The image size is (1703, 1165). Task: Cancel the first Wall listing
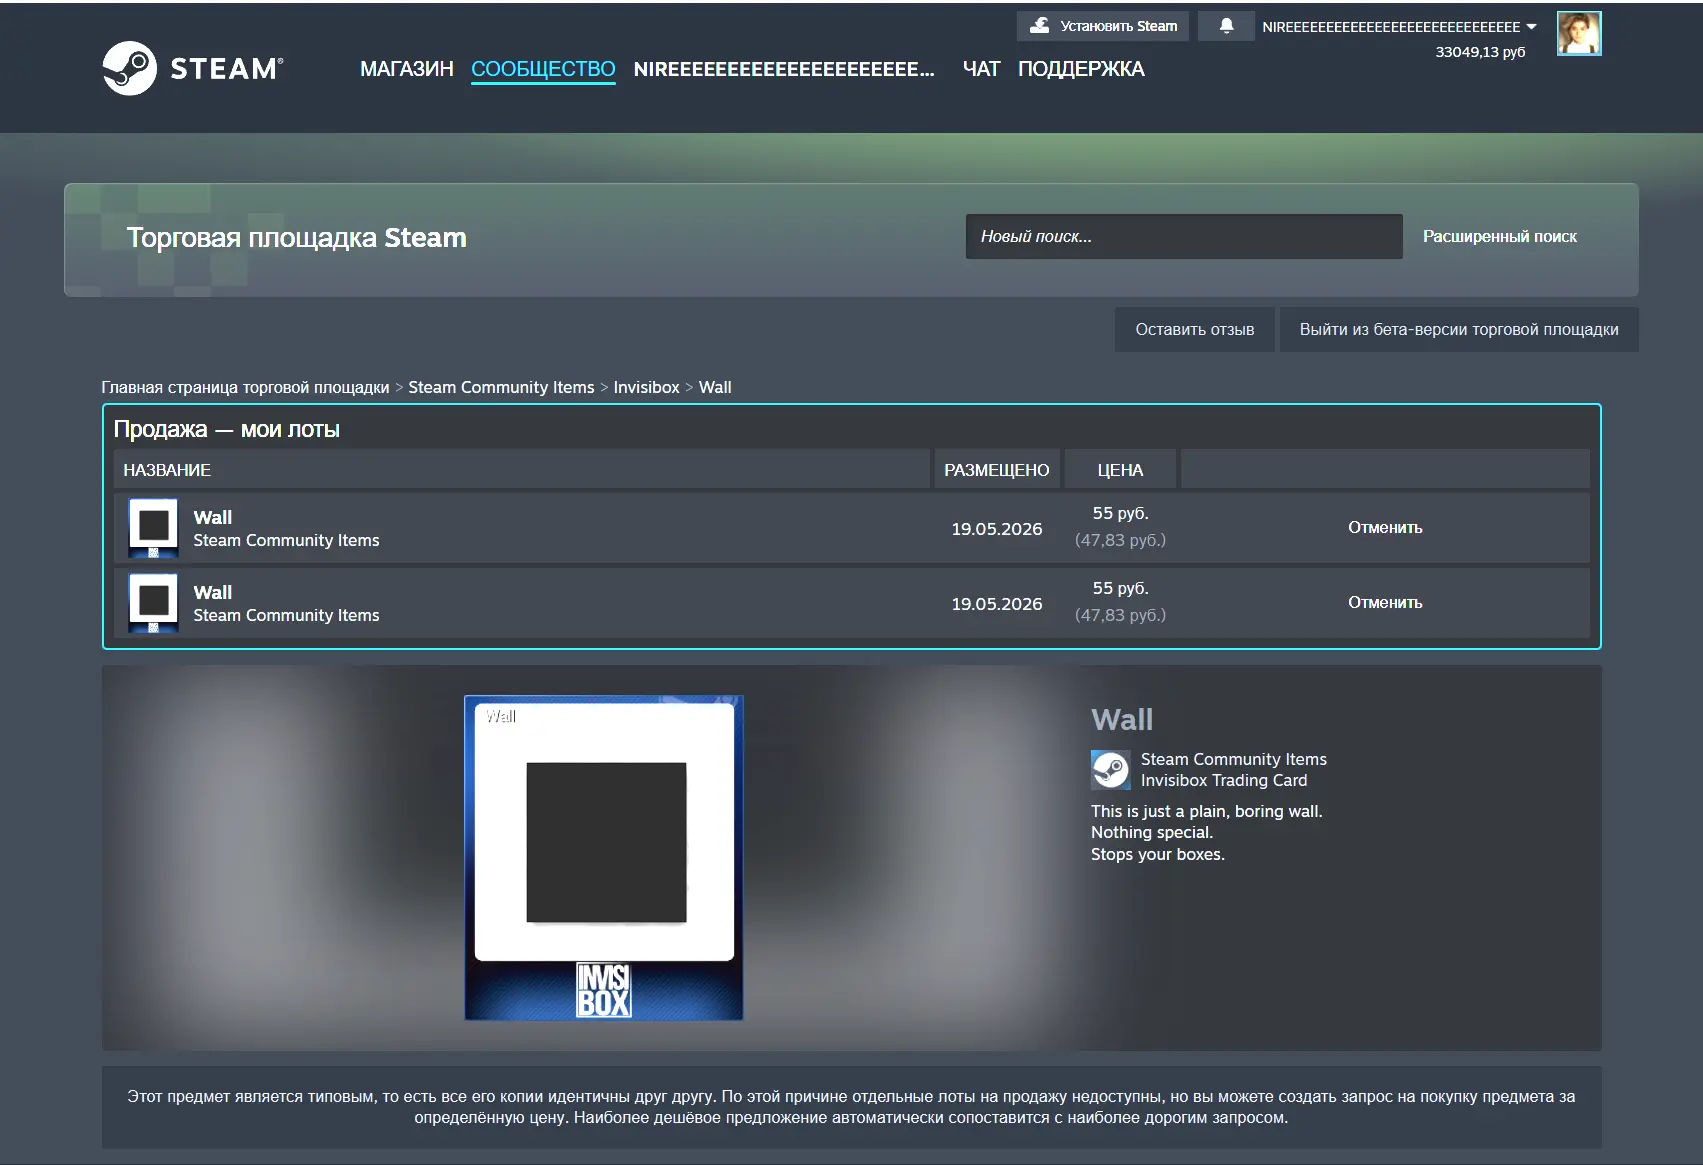1385,527
